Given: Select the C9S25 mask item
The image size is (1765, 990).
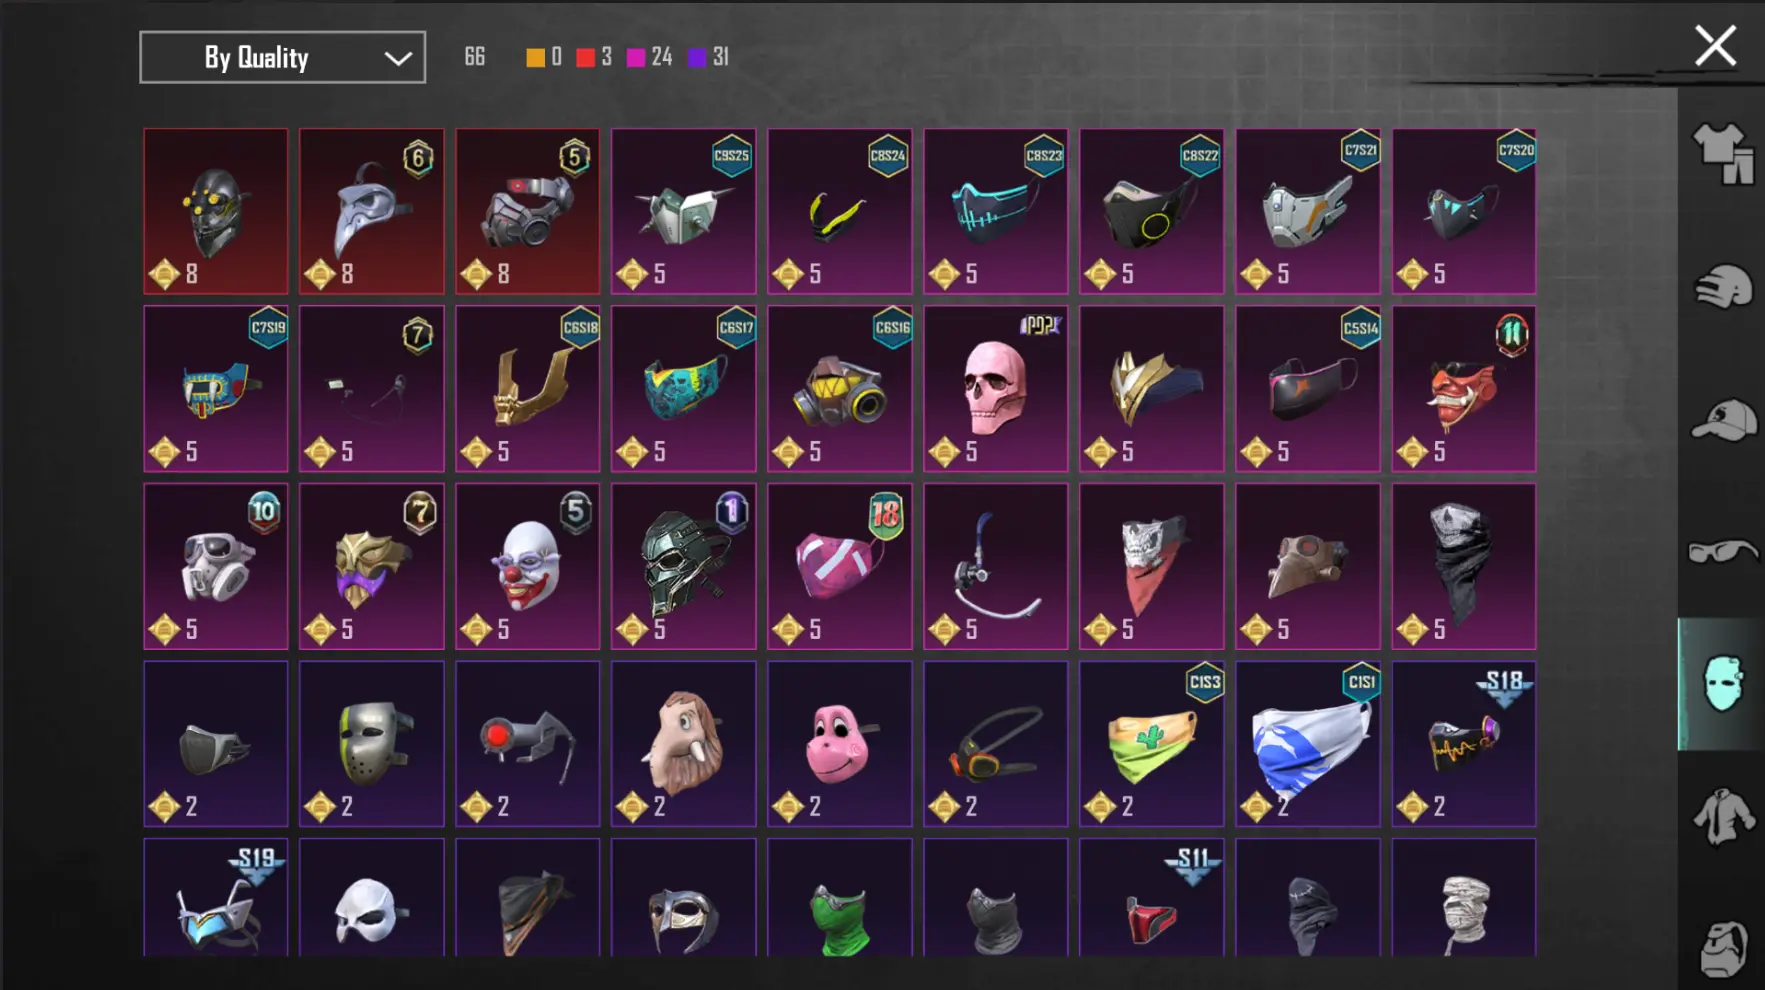Looking at the screenshot, I should click(x=683, y=211).
